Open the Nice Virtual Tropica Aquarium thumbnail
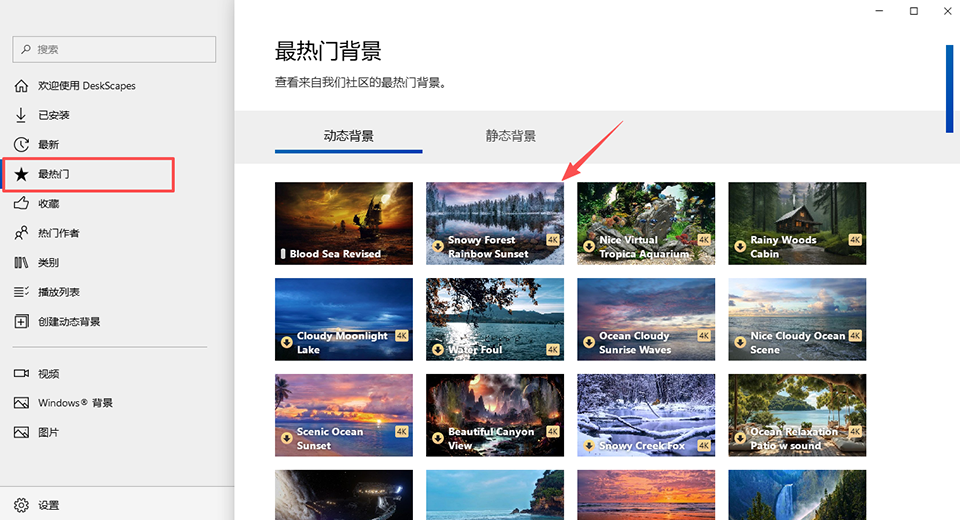This screenshot has height=520, width=960. pyautogui.click(x=646, y=224)
